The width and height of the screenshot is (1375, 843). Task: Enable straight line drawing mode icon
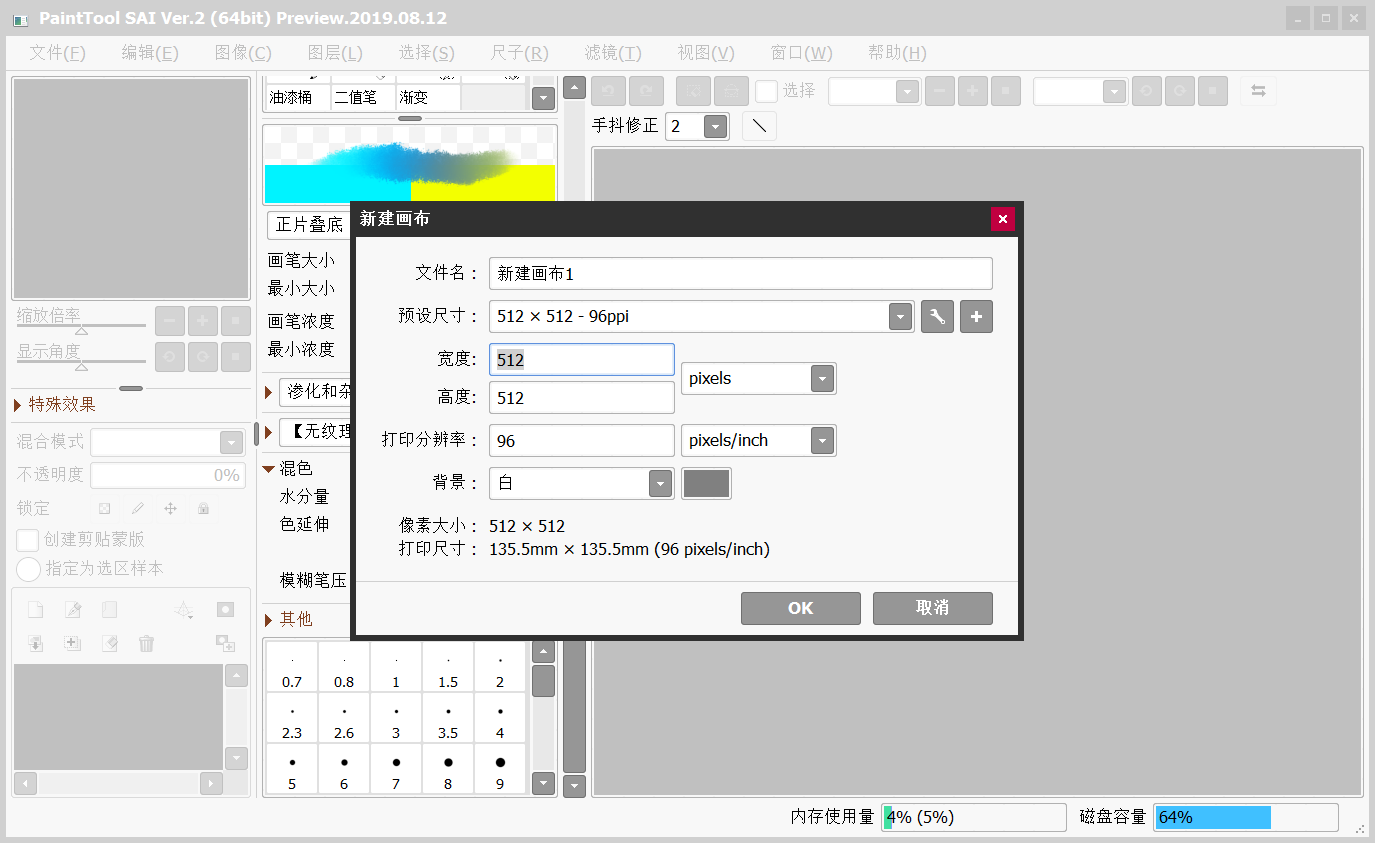[x=760, y=126]
